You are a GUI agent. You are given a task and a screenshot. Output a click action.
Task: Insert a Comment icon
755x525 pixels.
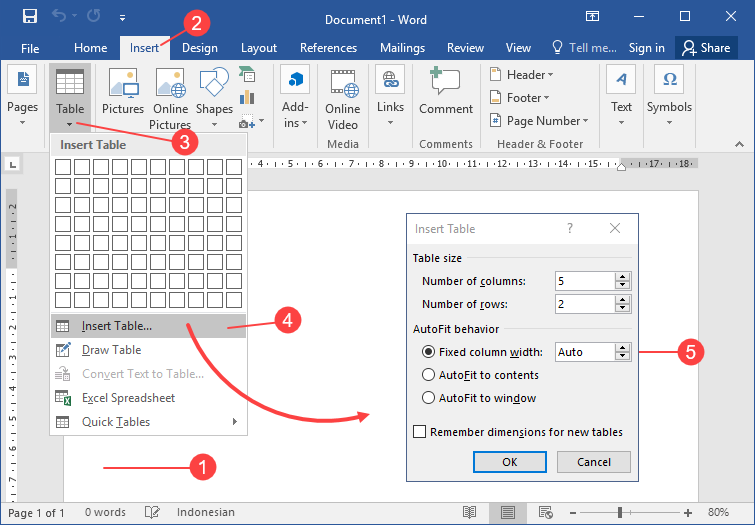[445, 80]
